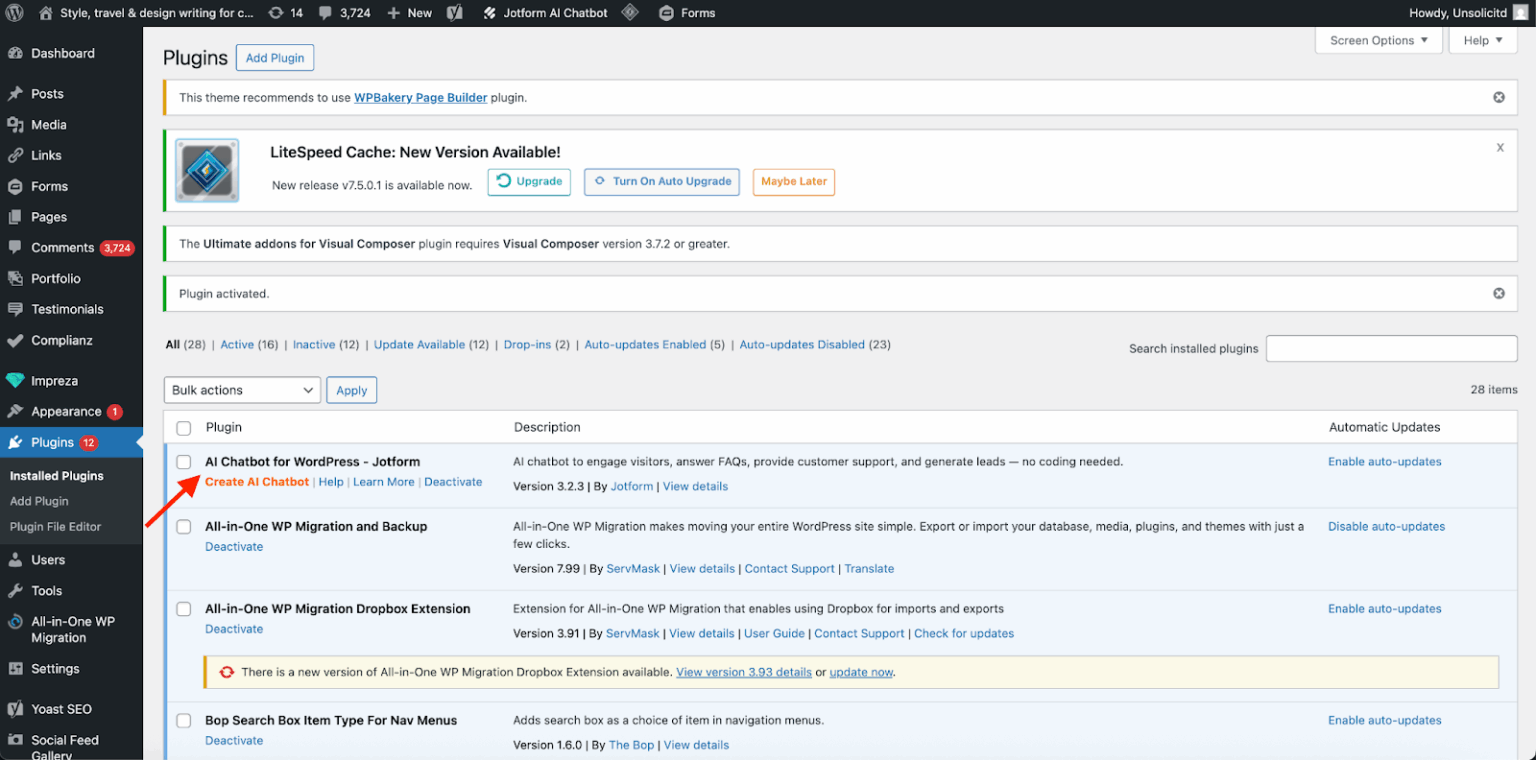The width and height of the screenshot is (1536, 760).
Task: Click the Create AI Chatbot link
Action: [257, 481]
